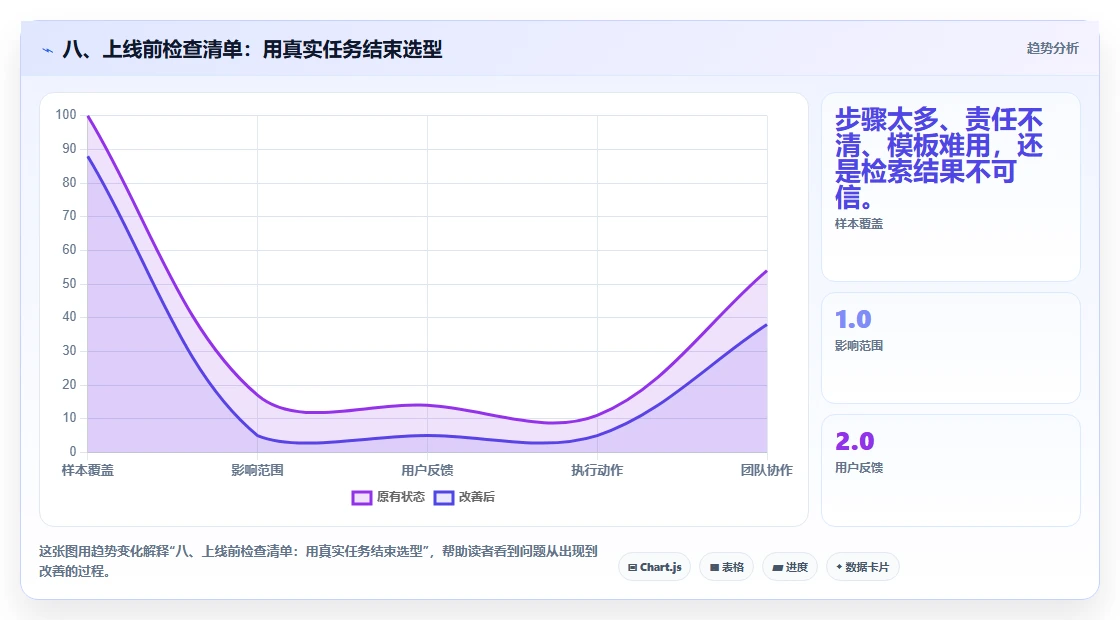This screenshot has height=620, width=1120.
Task: Click the 用户反馈 x-axis label
Action: pos(427,470)
